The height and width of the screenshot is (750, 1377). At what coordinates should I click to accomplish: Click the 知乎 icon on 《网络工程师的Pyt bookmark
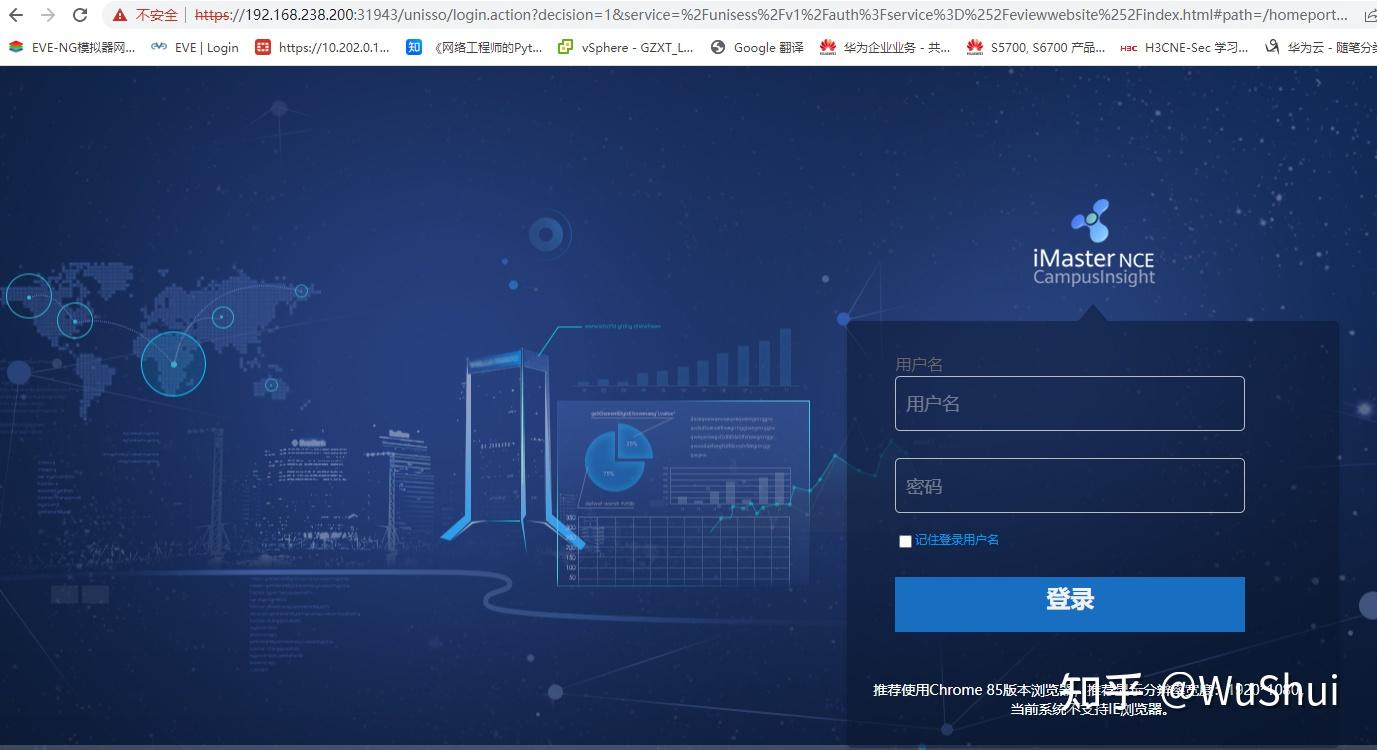pos(413,46)
